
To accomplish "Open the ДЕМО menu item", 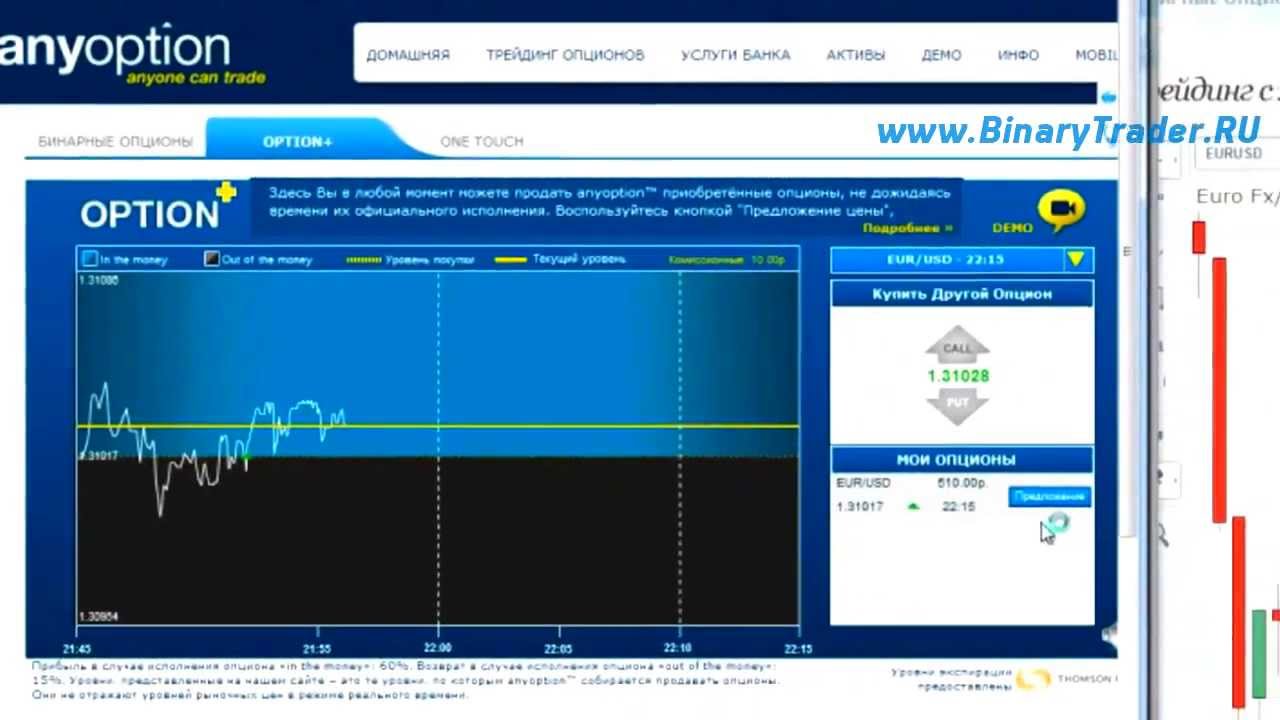I will click(x=941, y=55).
